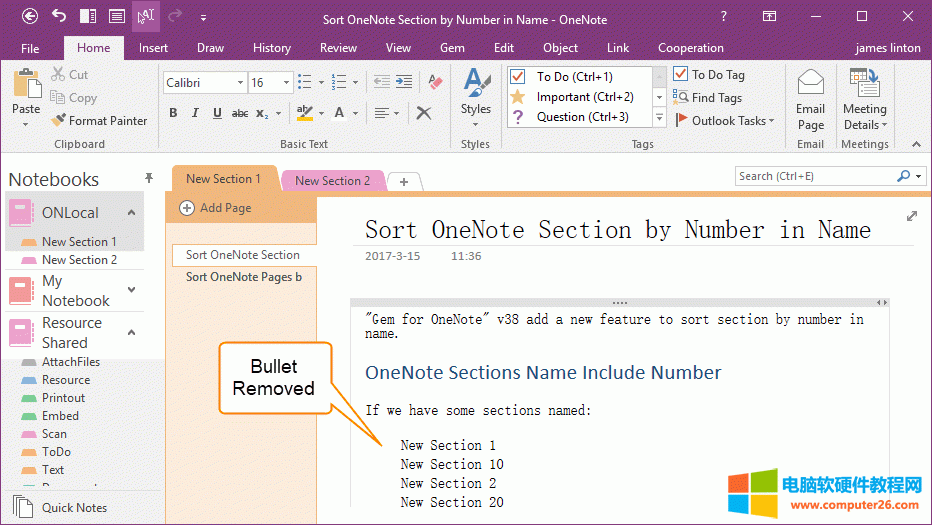
Task: Clear all formatting with the eraser icon
Action: tap(434, 82)
